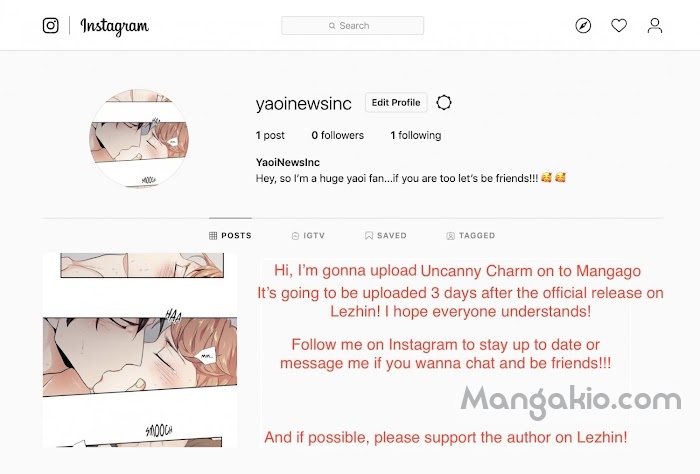
Task: Click the Instagram wordmark logo
Action: click(x=115, y=26)
